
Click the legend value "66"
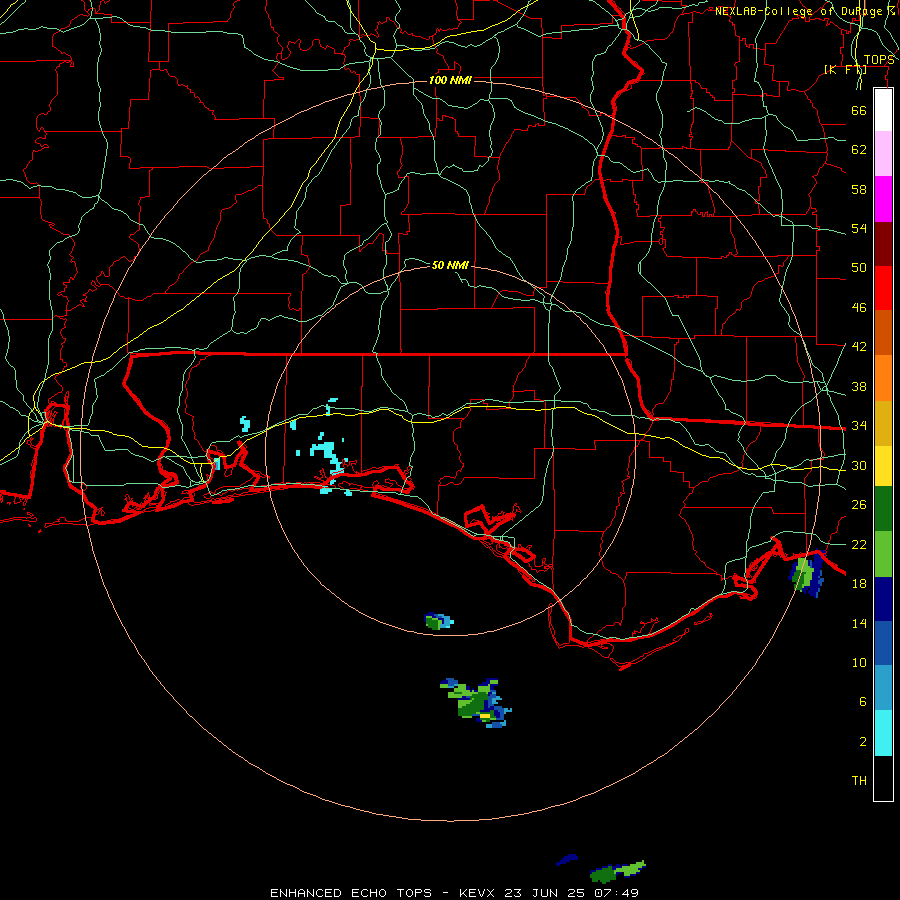click(859, 110)
